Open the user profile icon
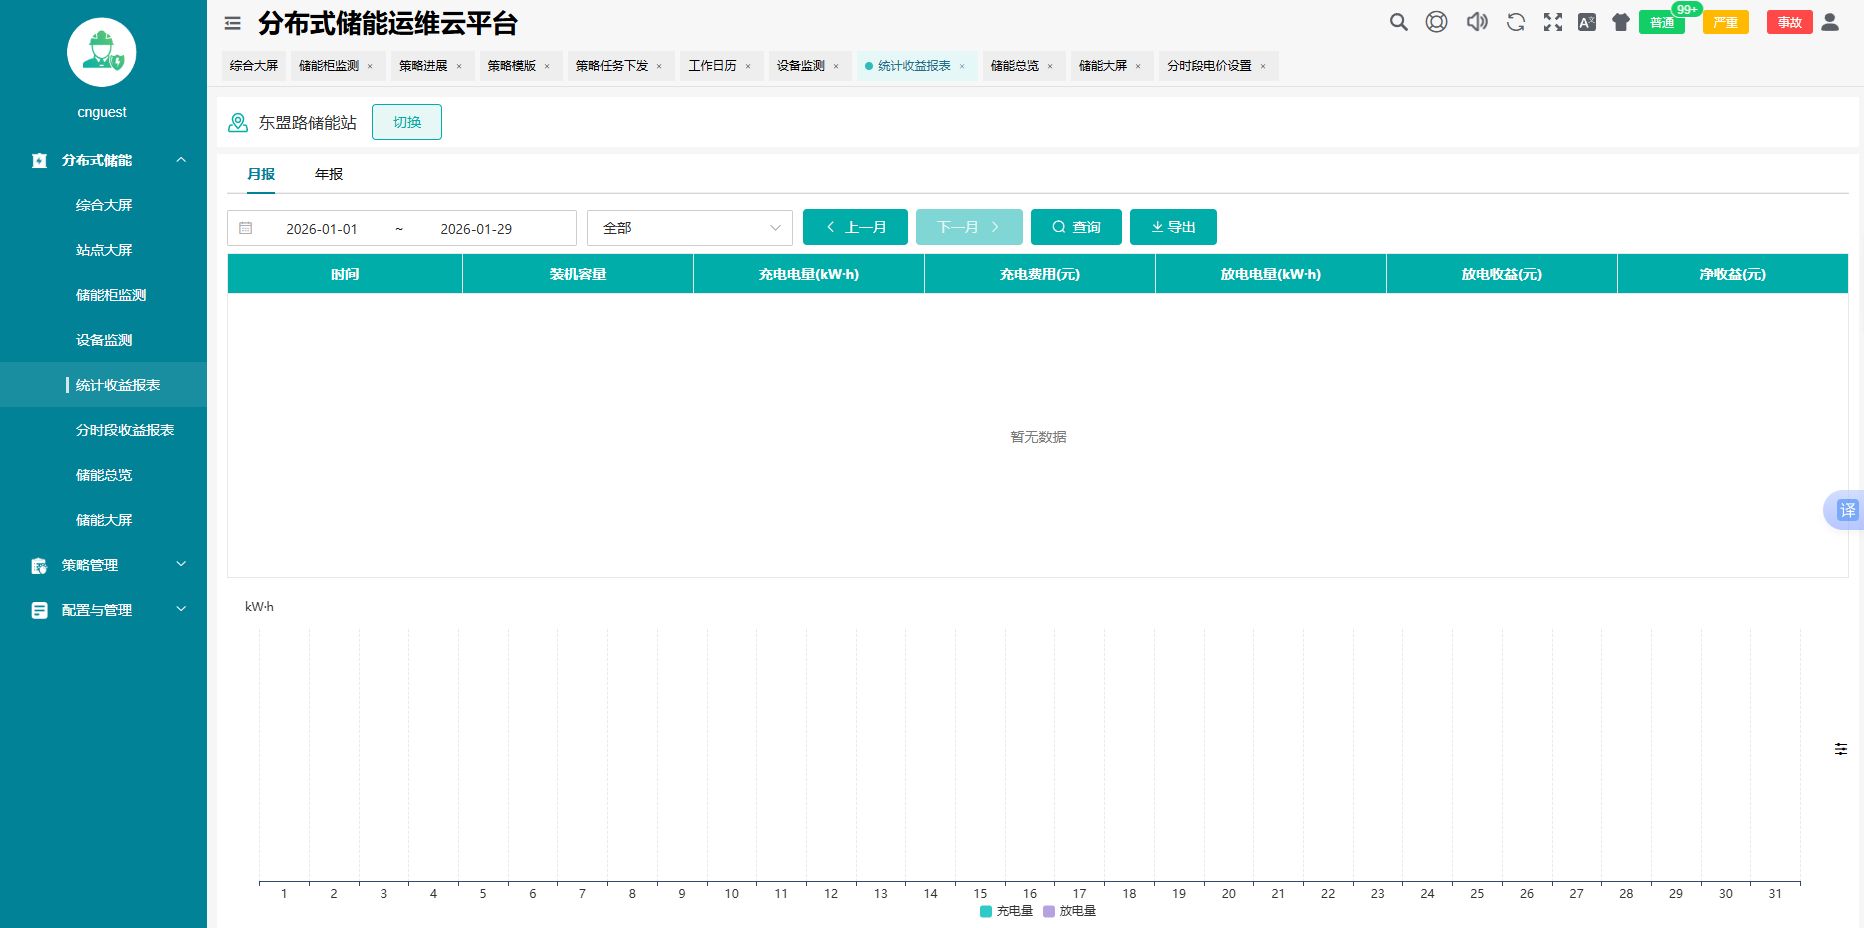 [x=1829, y=22]
